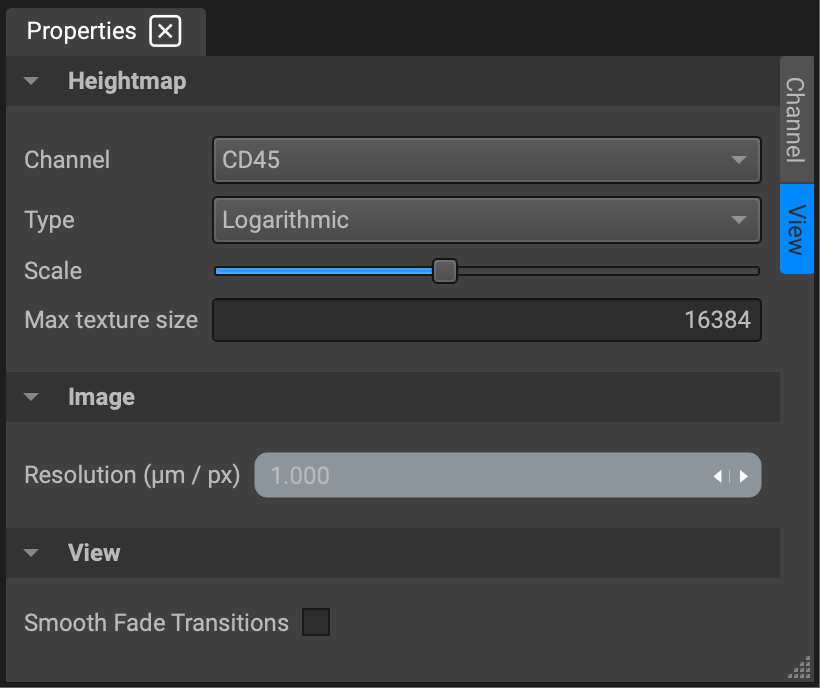Image resolution: width=820 pixels, height=688 pixels.
Task: Click the arrow icon beside Logarithmic
Action: (x=738, y=220)
